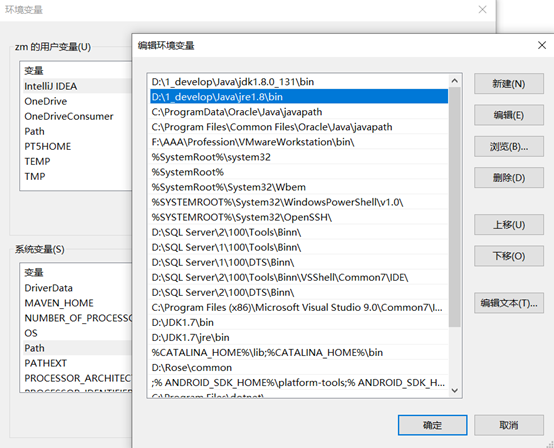Select NUMBER_OF_PROCESSORS system variable

[76, 318]
